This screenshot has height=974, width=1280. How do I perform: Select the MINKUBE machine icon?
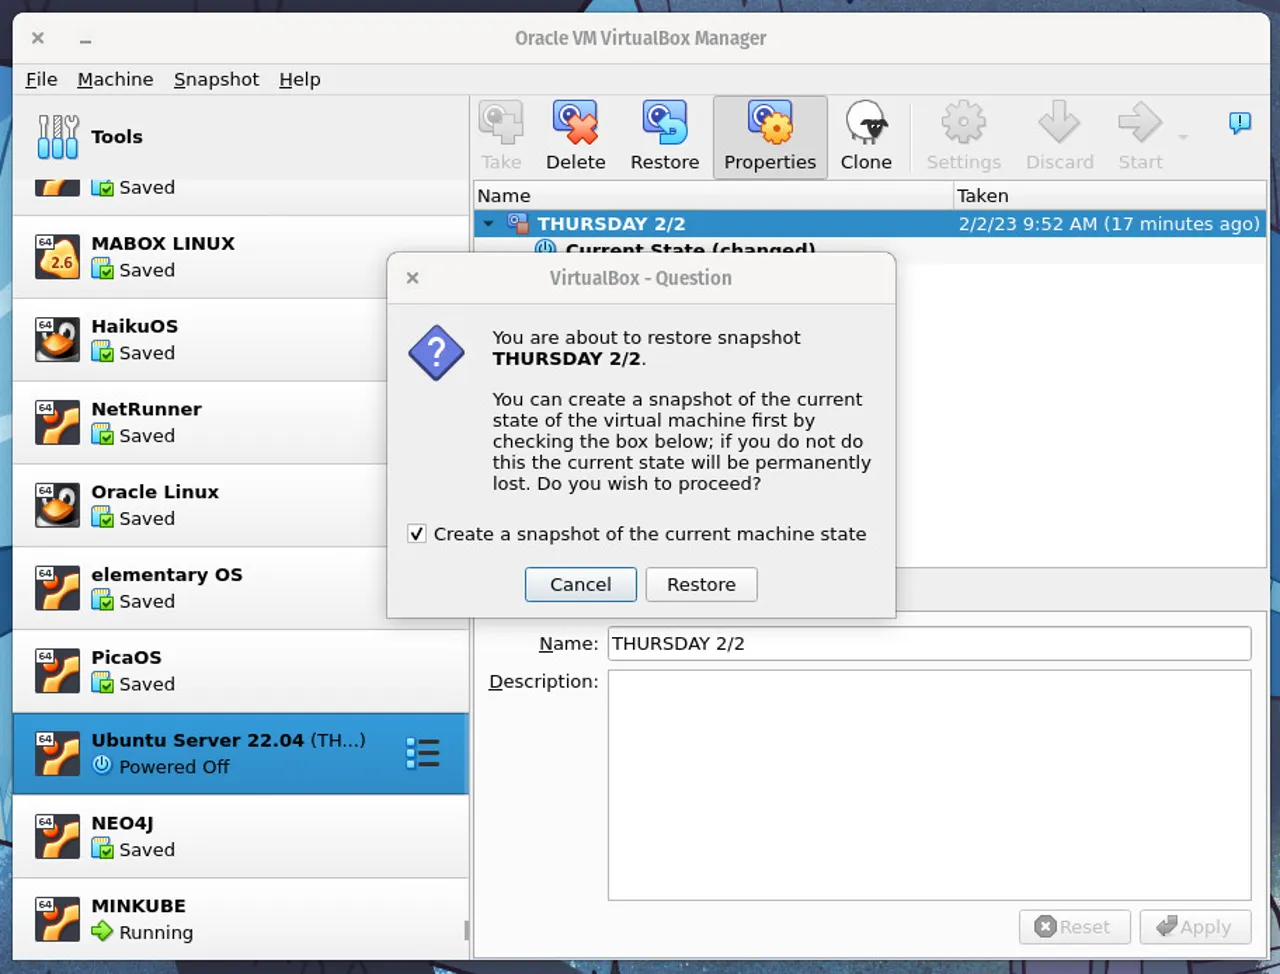tap(57, 920)
